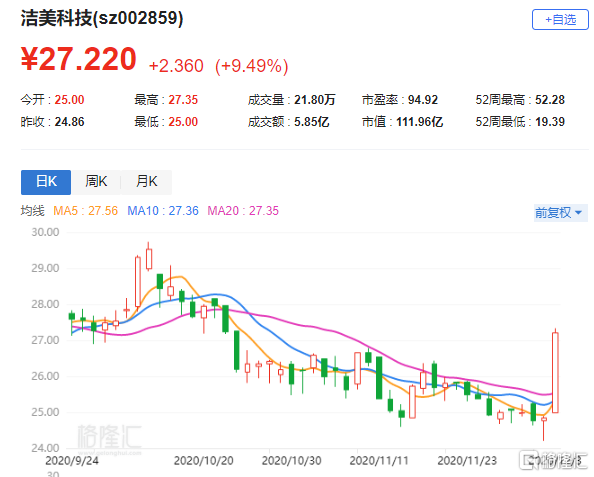Switch to the 周K weekly chart tab

(96, 182)
